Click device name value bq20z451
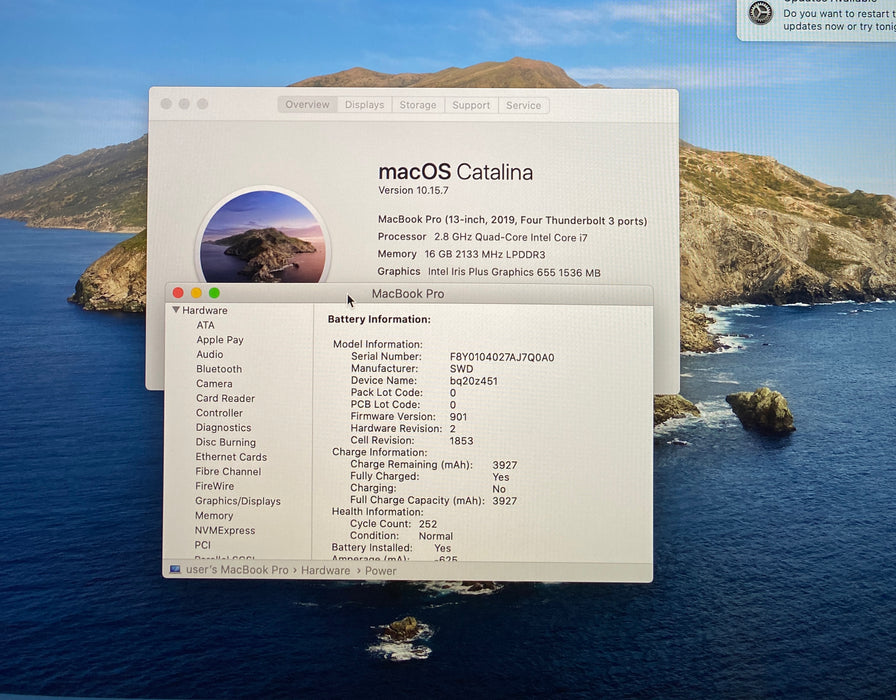The height and width of the screenshot is (700, 896). [x=473, y=381]
